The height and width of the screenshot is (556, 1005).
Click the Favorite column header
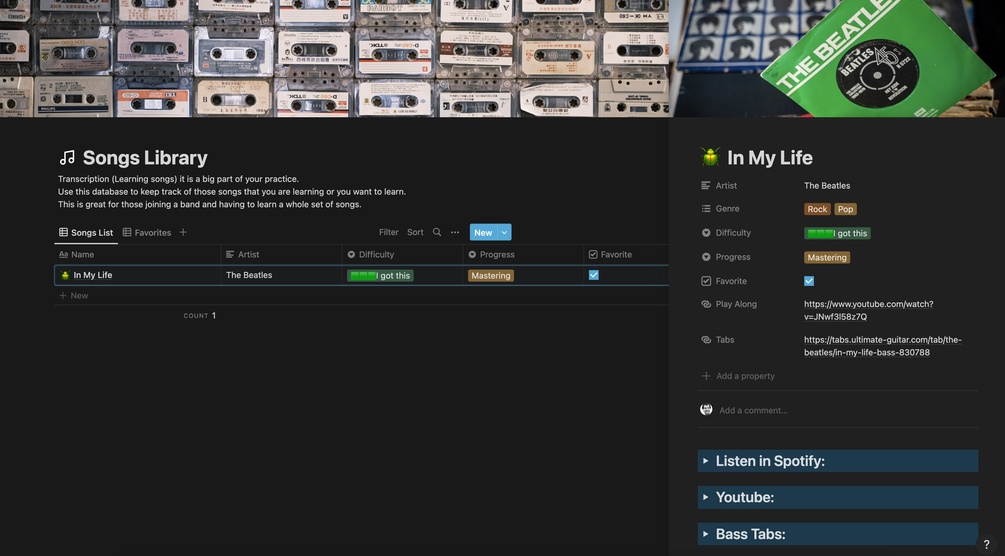(x=626, y=255)
